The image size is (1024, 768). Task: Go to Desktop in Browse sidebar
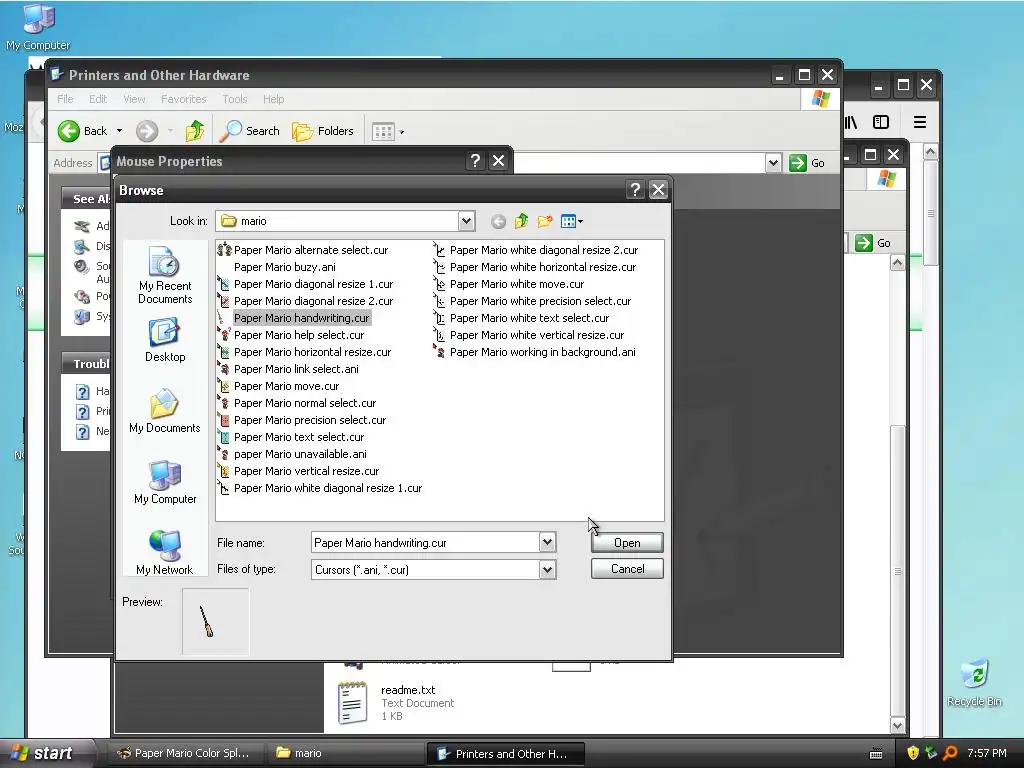click(165, 340)
